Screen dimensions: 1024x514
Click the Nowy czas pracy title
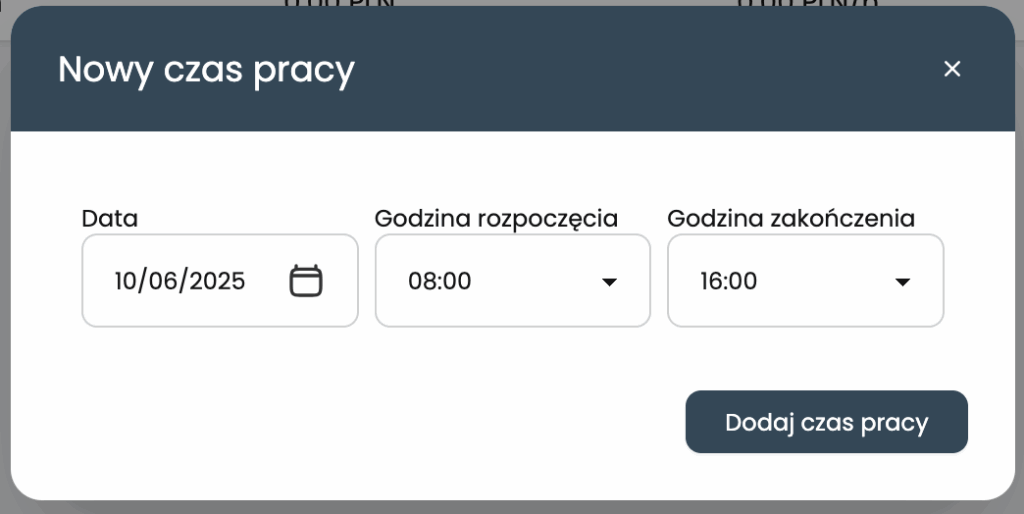pyautogui.click(x=206, y=70)
